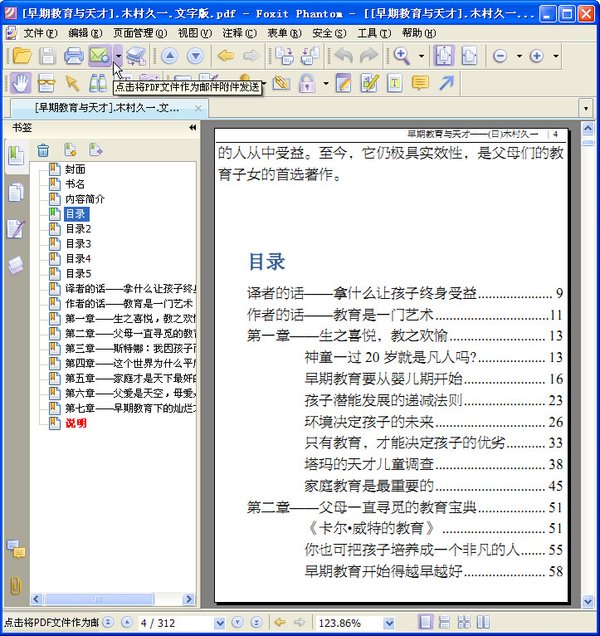Go to previous page with up arrow
Image resolution: width=600 pixels, height=636 pixels.
click(x=170, y=56)
